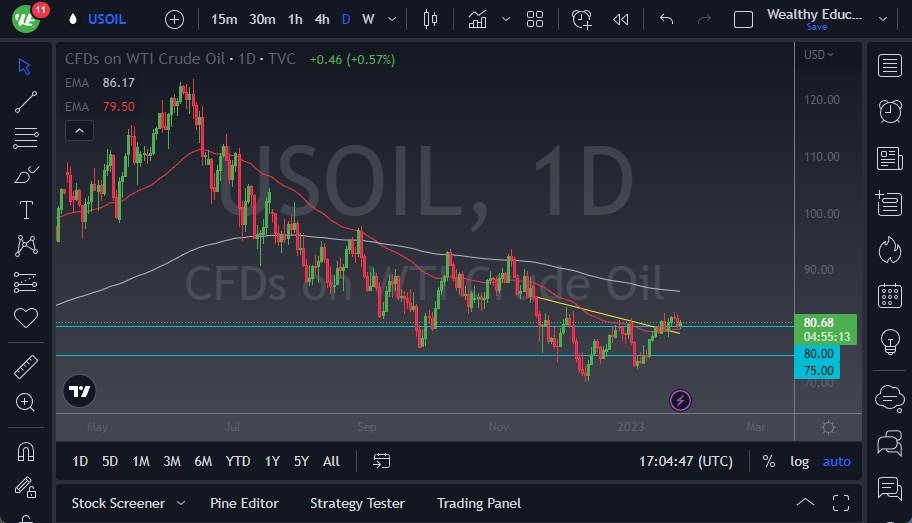Viewport: 912px width, 523px height.
Task: Select the ruler measure tool
Action: pos(26,367)
